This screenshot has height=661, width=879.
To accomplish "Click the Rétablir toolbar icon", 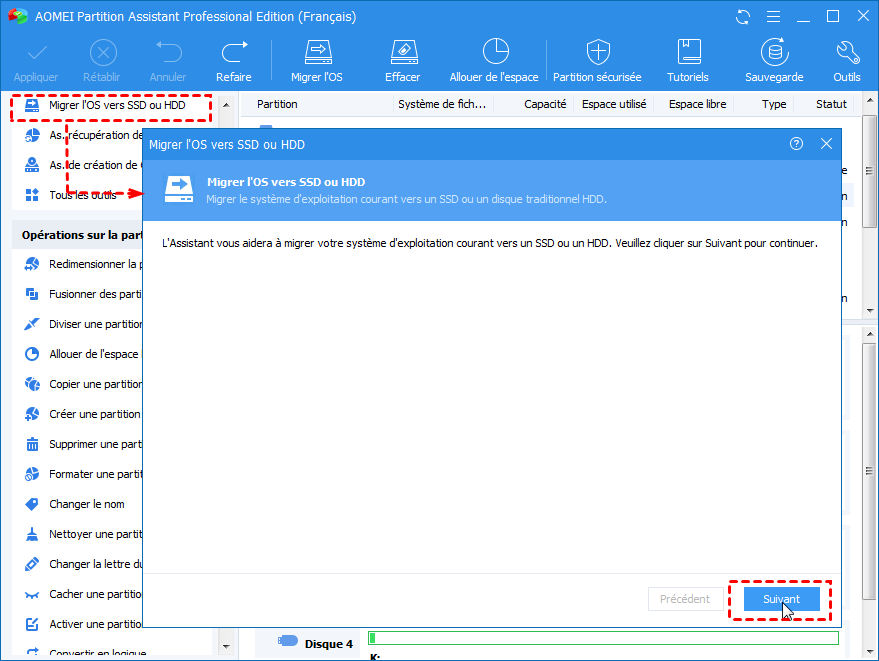I will (x=103, y=54).
